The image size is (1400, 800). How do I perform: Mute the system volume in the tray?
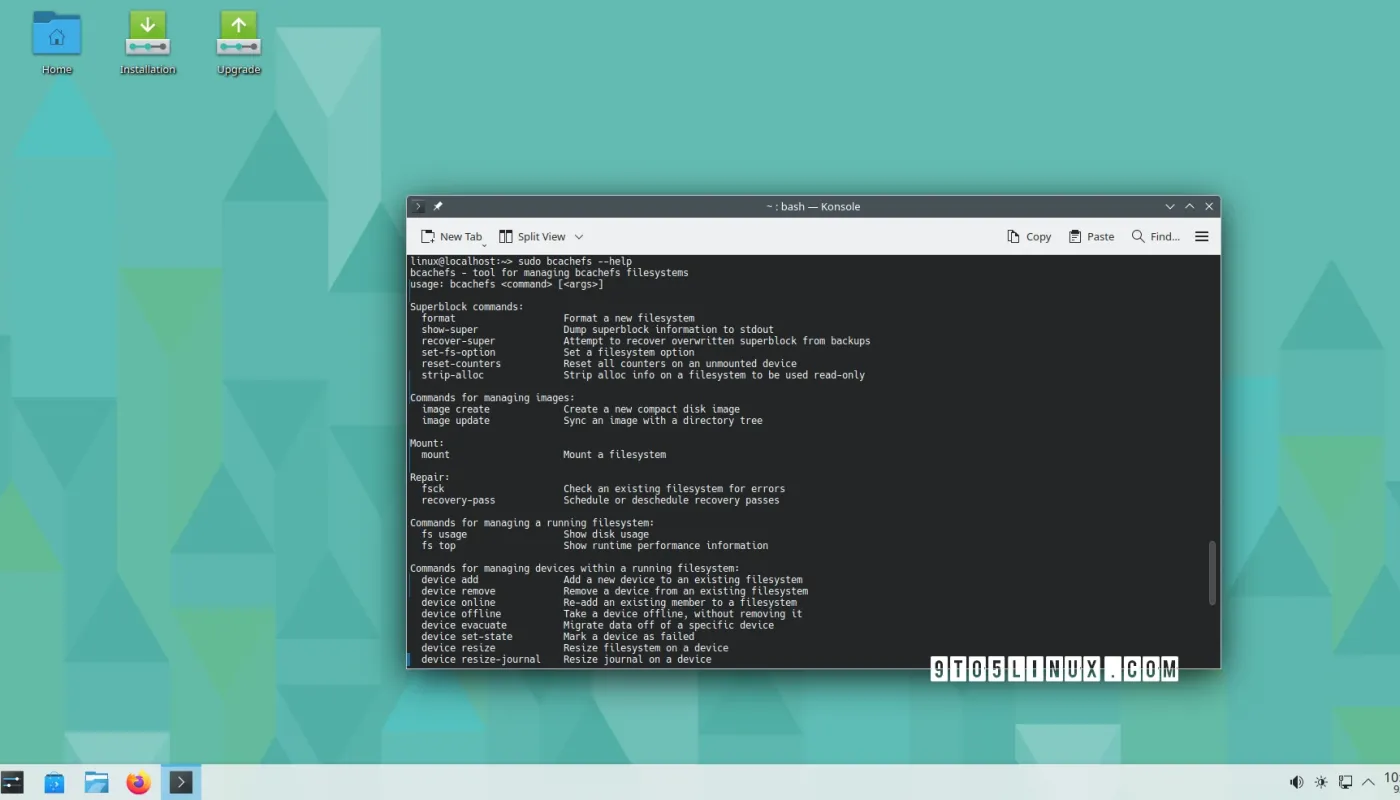click(x=1296, y=782)
